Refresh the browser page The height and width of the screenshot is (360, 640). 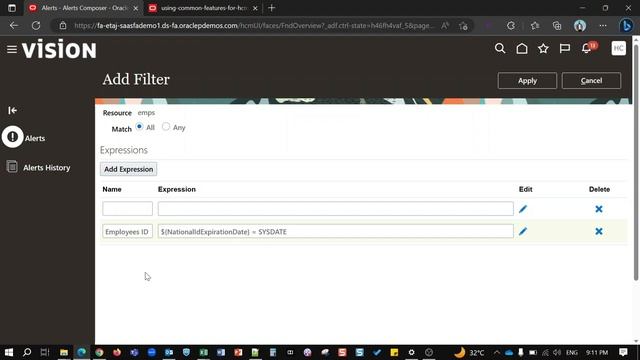36,26
